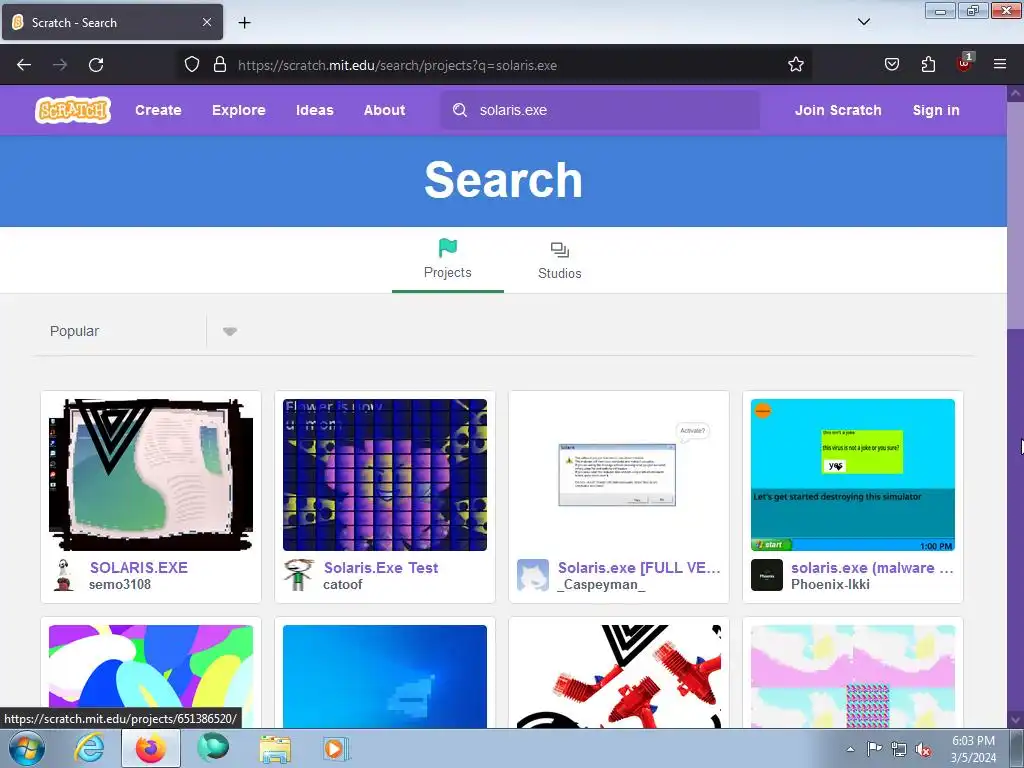Click author name Phoenix-Ikki
Screen dimensions: 1024x768
(831, 584)
